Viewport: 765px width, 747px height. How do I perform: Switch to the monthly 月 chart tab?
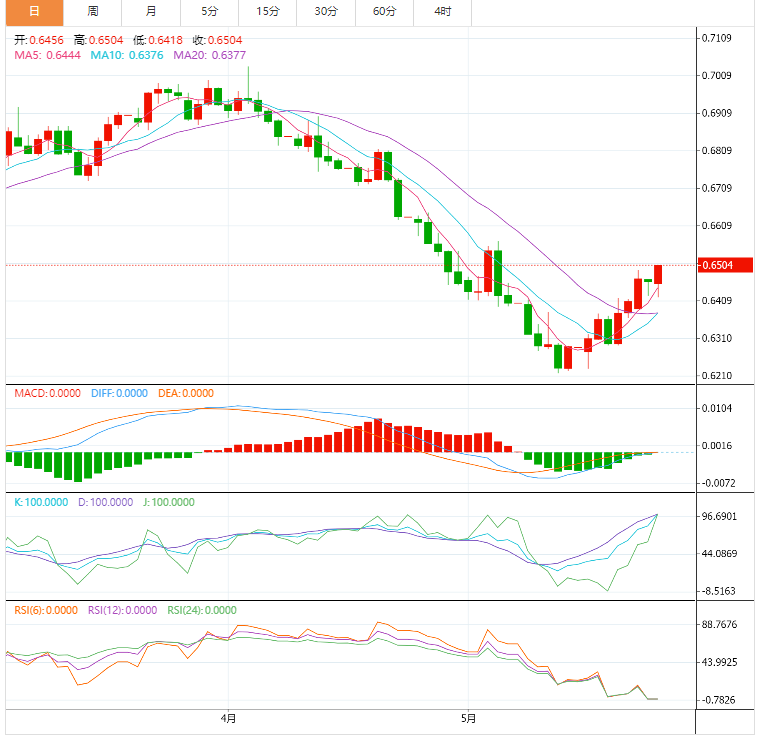click(151, 12)
